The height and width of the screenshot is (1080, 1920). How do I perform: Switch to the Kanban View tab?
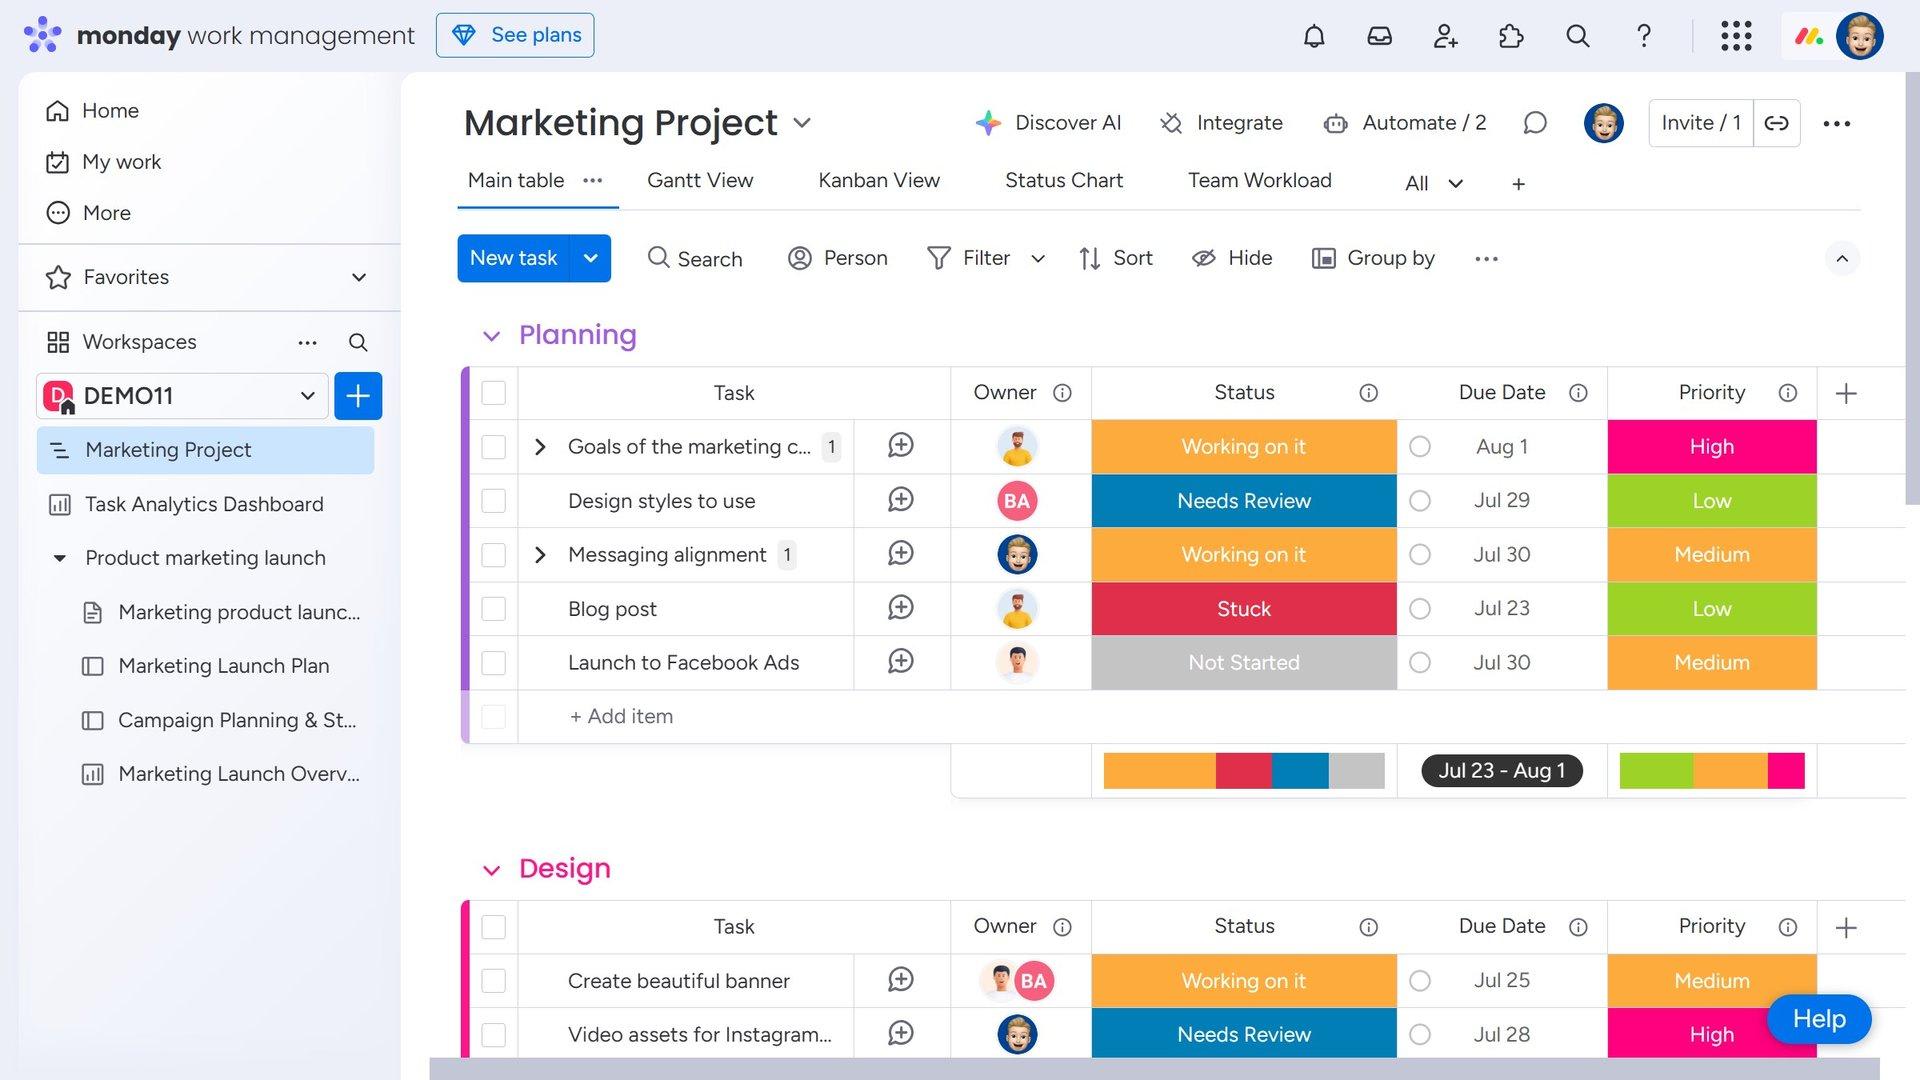[x=879, y=180]
